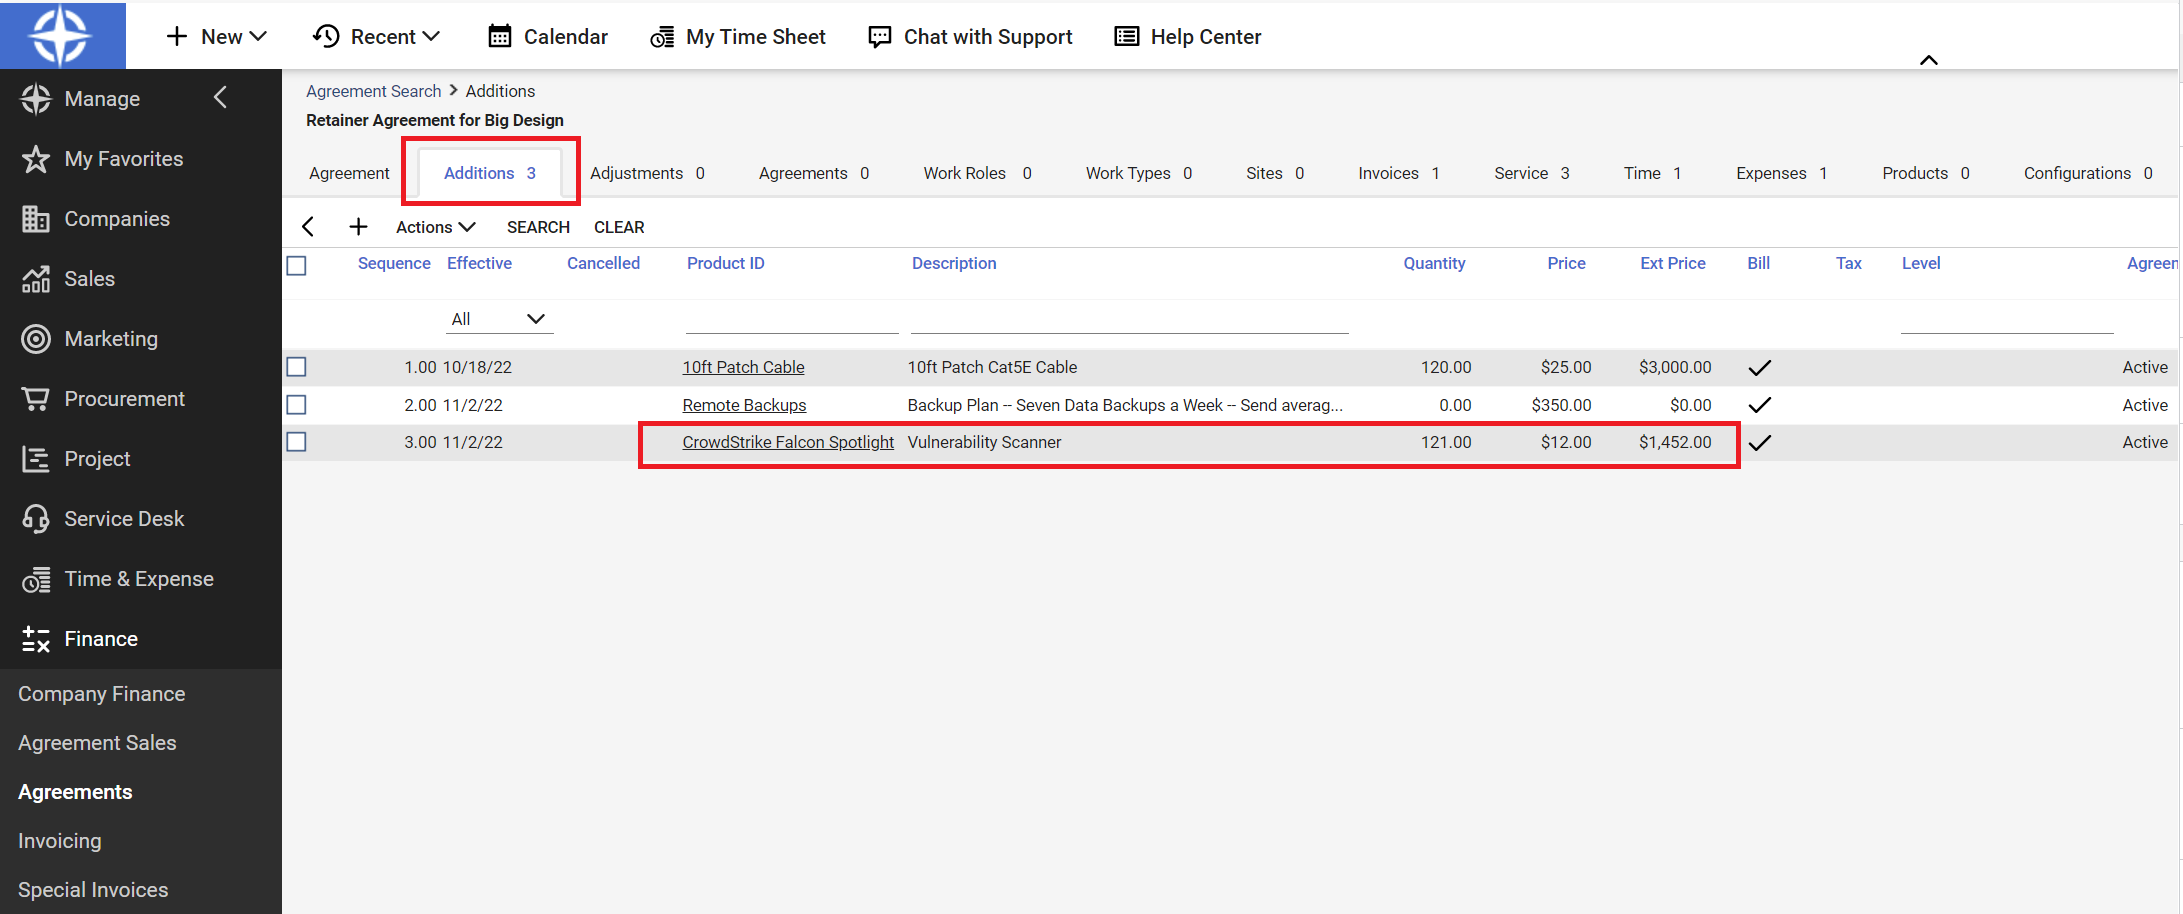The width and height of the screenshot is (2183, 914).
Task: Click the Product ID filter field
Action: pyautogui.click(x=792, y=320)
